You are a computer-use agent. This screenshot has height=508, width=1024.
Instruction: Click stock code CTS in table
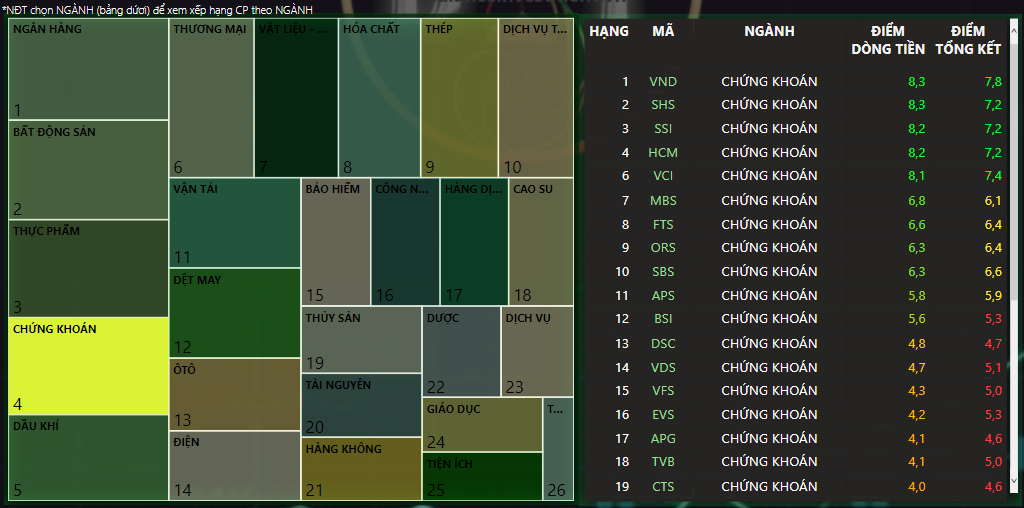pos(663,486)
